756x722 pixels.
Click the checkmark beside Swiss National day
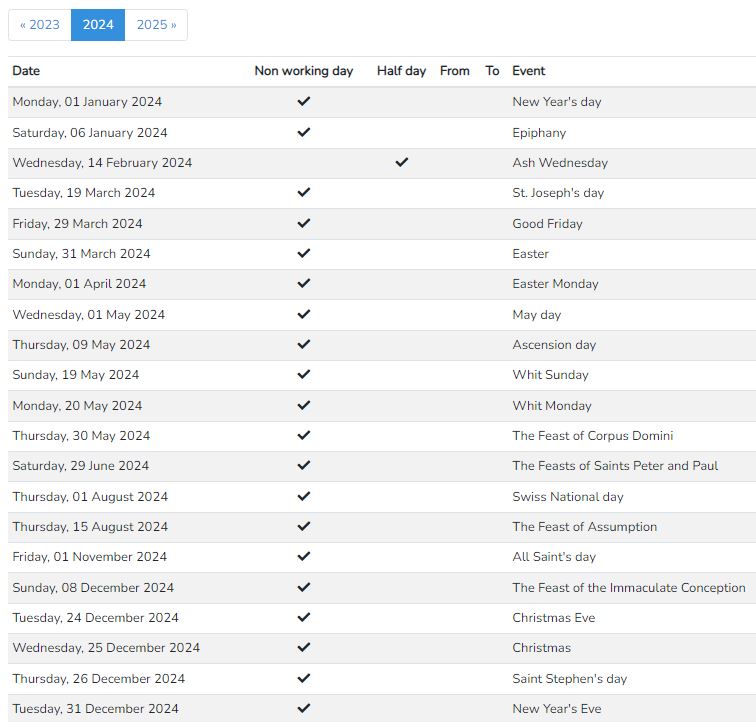pos(304,496)
